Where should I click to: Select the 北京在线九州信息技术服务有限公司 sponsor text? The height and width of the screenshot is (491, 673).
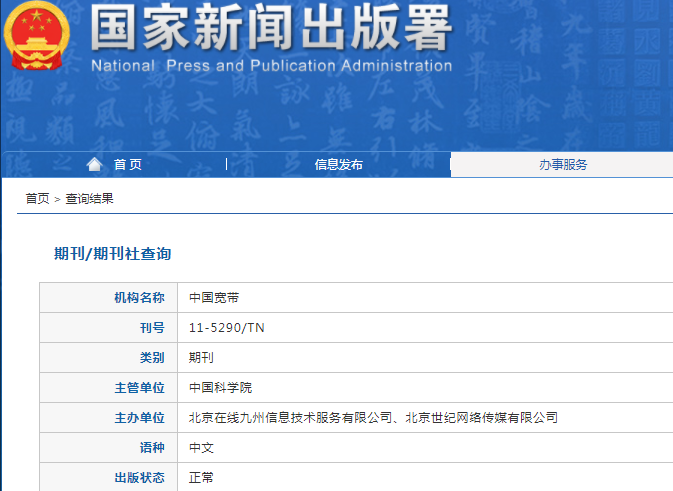pos(291,418)
